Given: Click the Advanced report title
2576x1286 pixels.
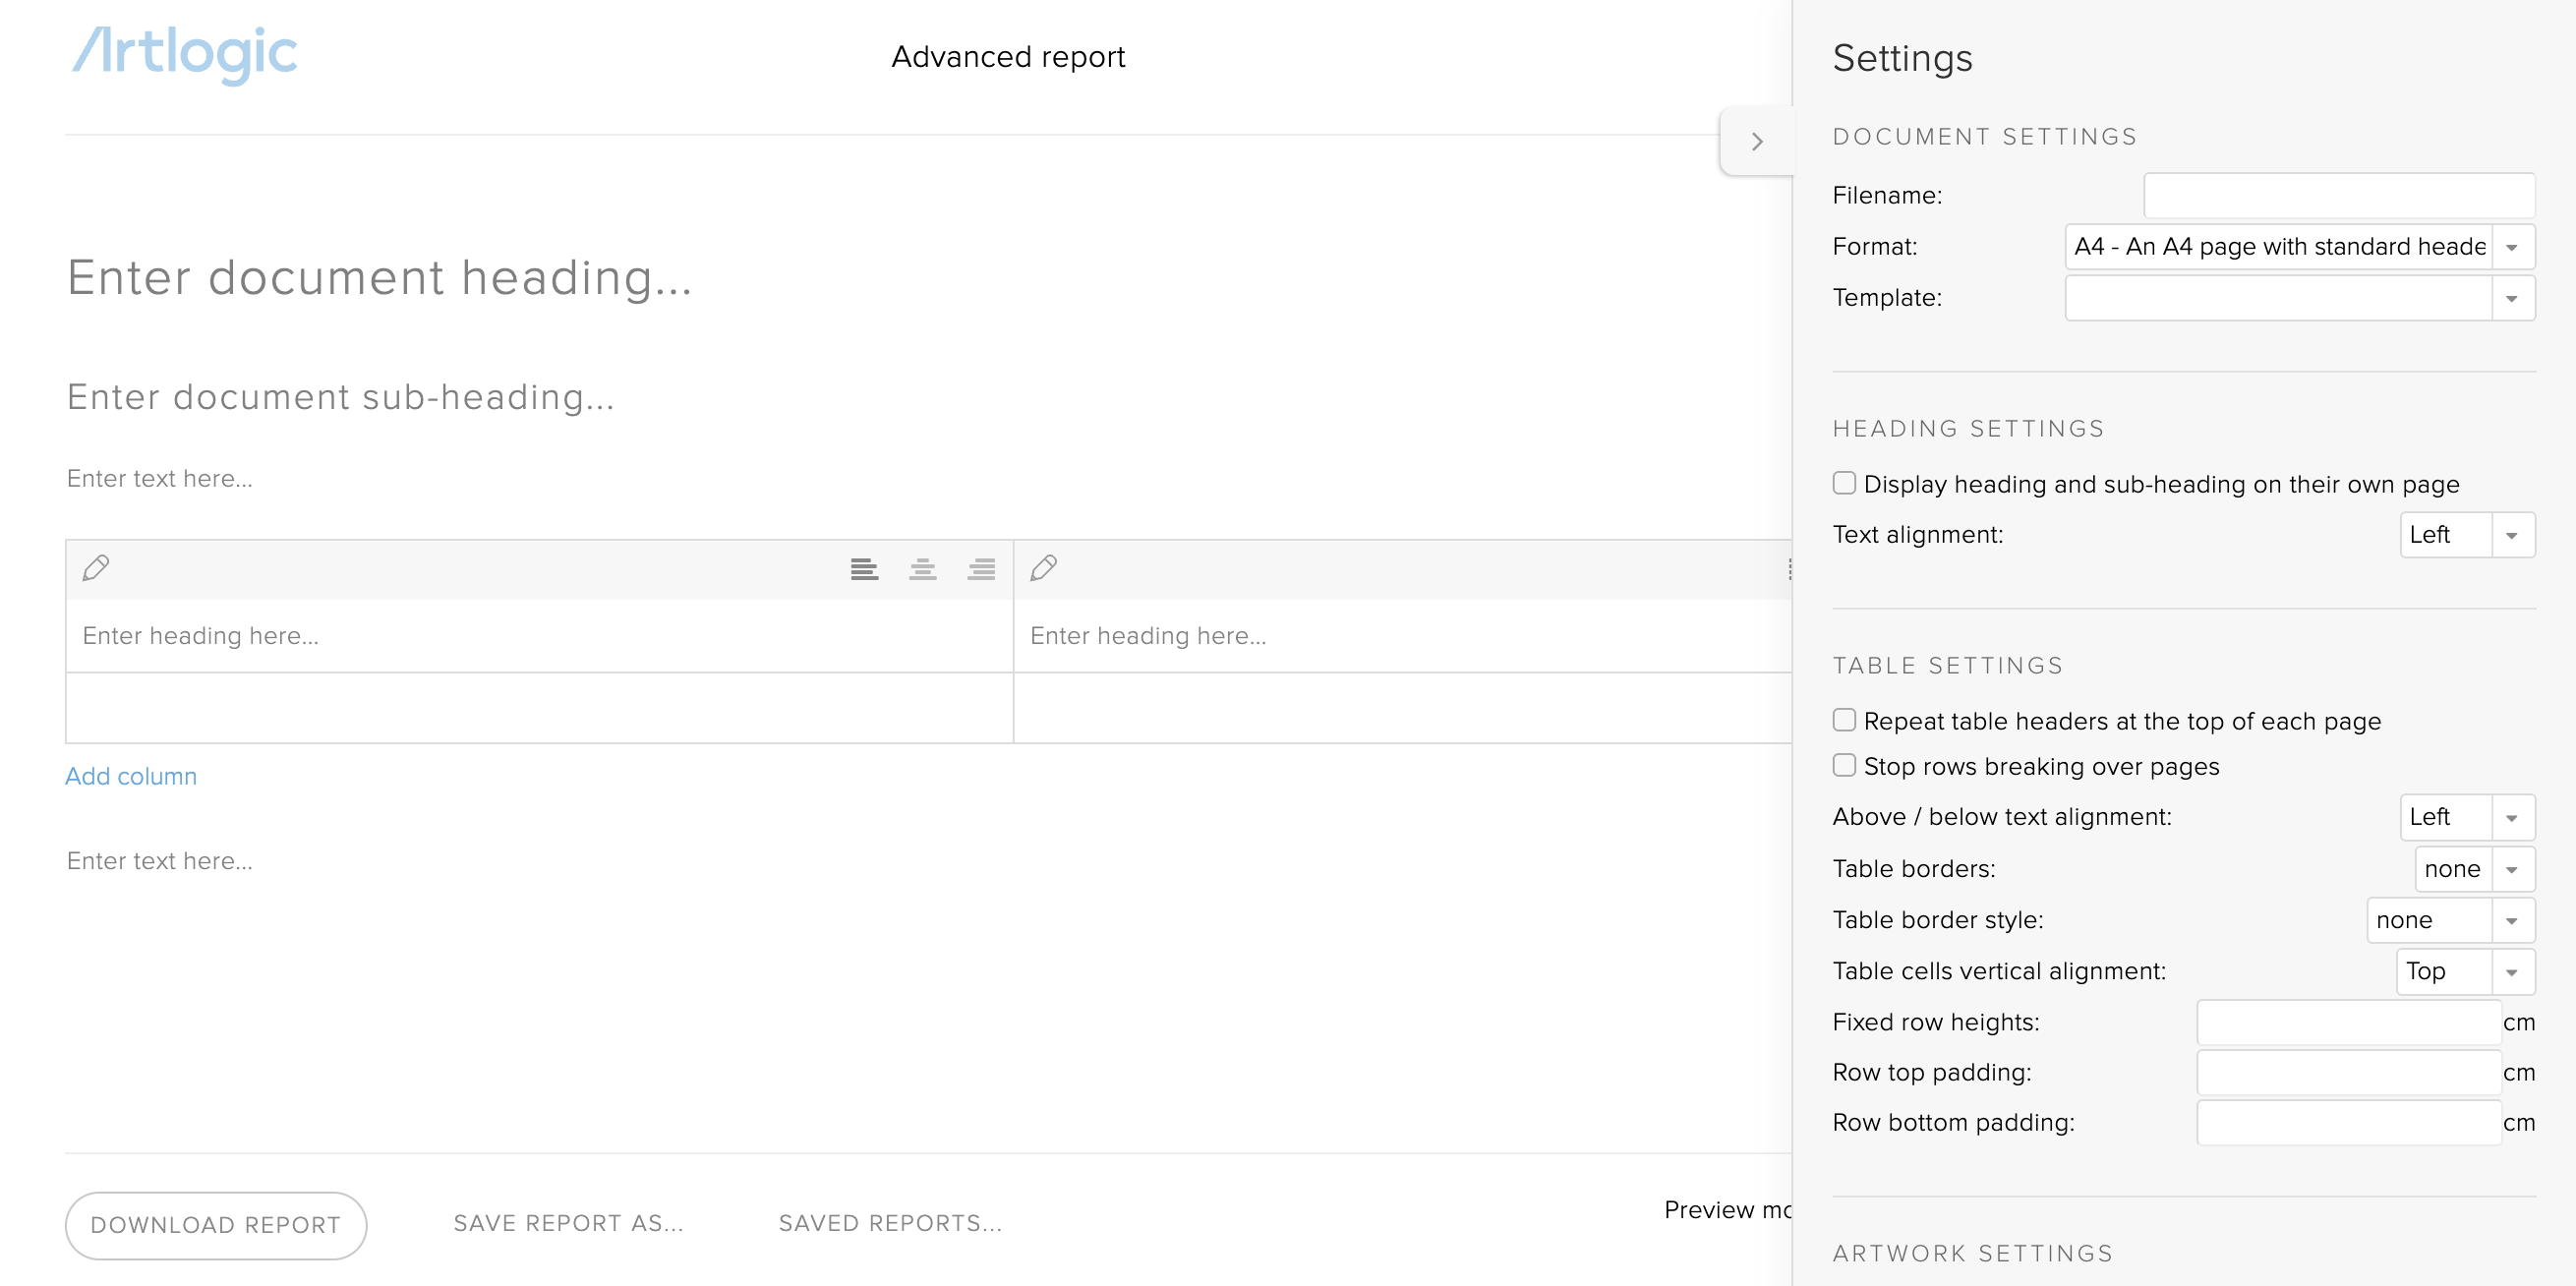Looking at the screenshot, I should 1008,57.
